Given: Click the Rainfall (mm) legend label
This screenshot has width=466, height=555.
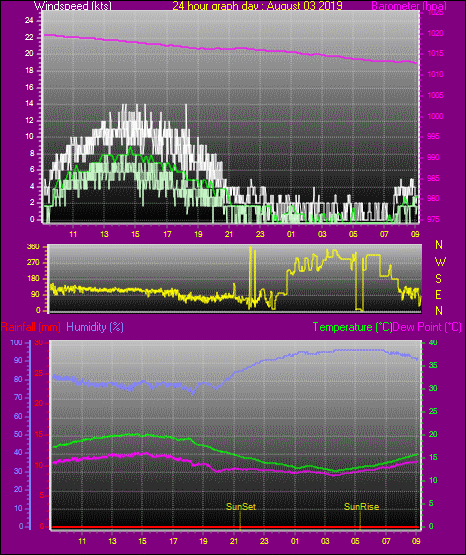Looking at the screenshot, I should pyautogui.click(x=31, y=327).
